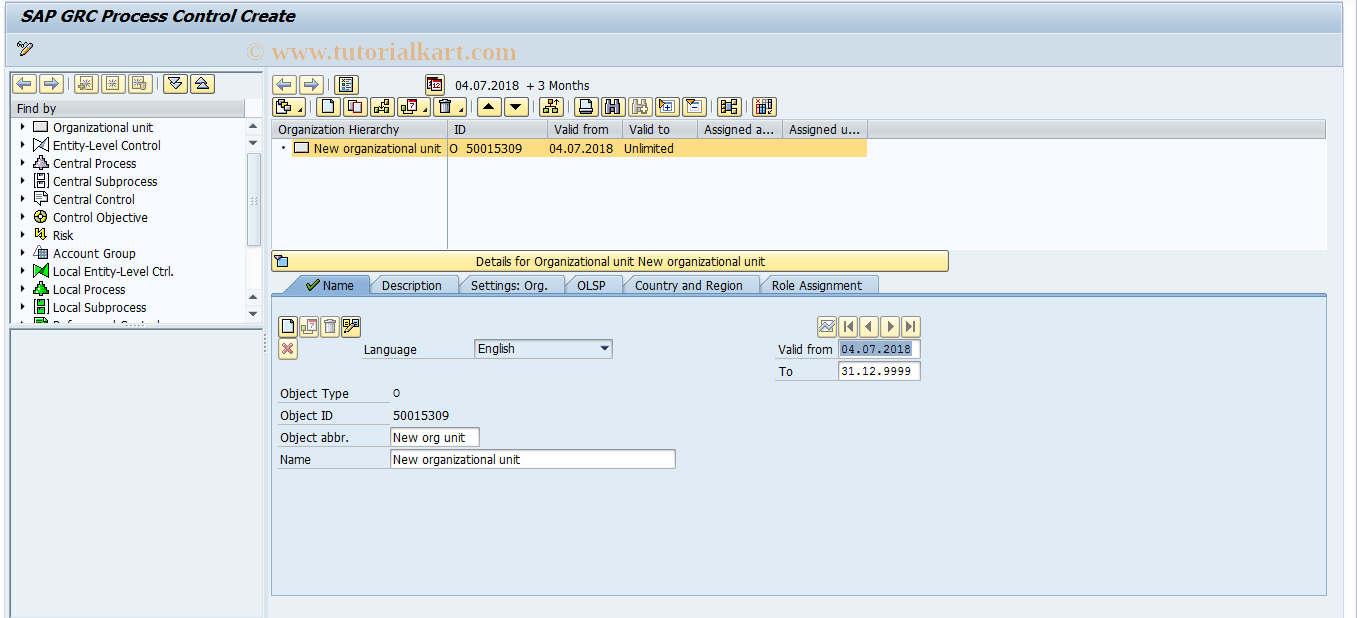Click the Assign hierarchy icon in toolbar

pos(382,107)
